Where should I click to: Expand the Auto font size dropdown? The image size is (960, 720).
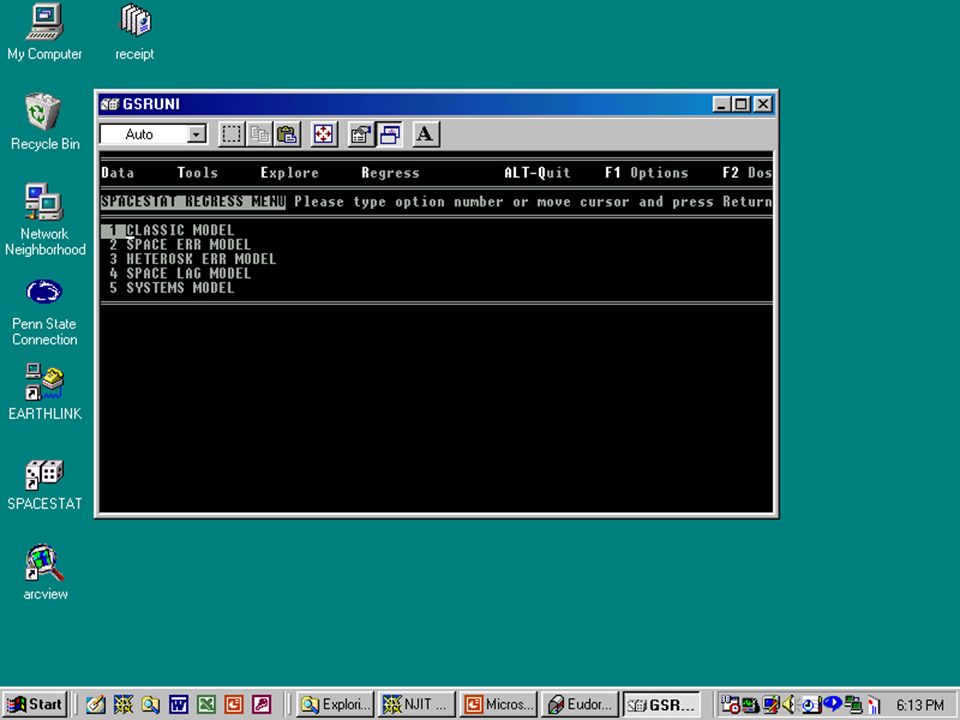197,134
